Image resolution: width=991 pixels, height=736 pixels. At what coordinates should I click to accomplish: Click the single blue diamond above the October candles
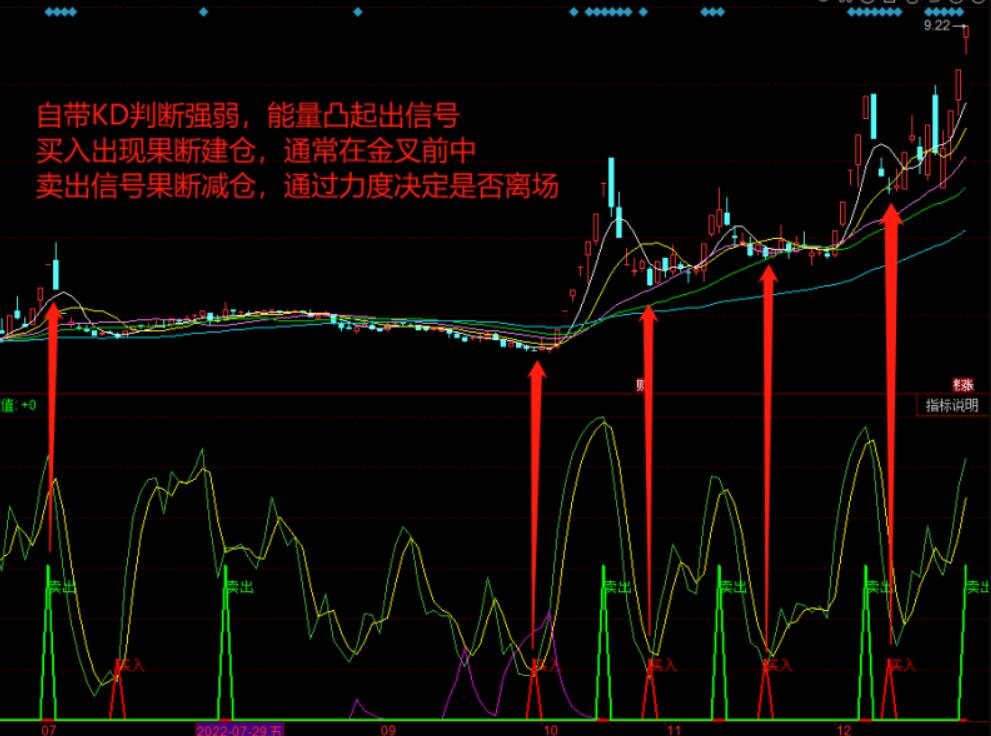pyautogui.click(x=575, y=12)
